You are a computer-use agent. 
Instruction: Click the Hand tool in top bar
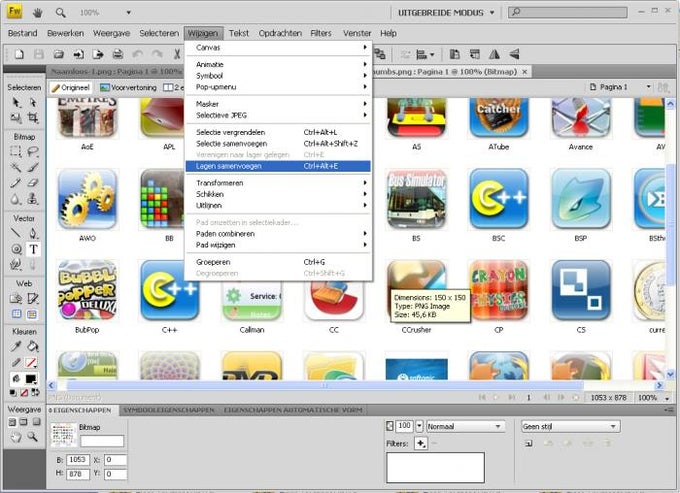(38, 13)
